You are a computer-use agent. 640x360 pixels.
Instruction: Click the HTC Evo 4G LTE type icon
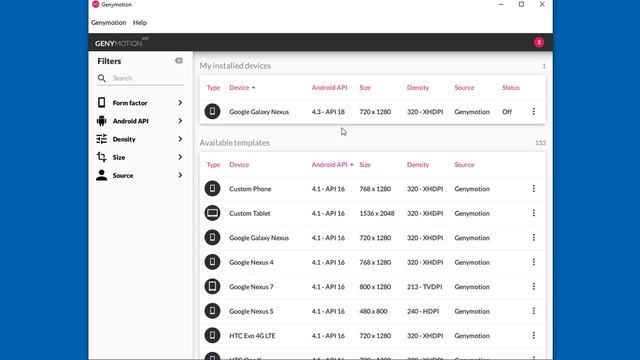(212, 336)
